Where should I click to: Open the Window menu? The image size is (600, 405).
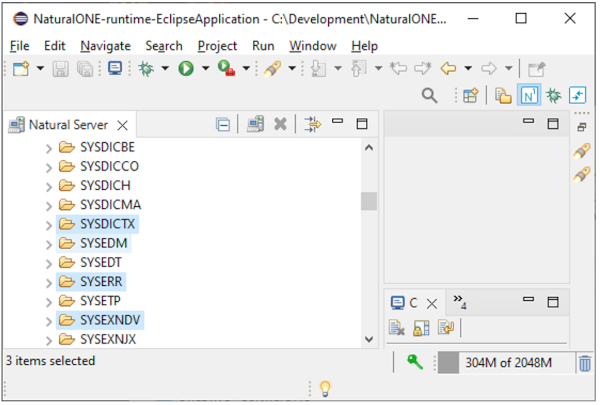click(313, 46)
